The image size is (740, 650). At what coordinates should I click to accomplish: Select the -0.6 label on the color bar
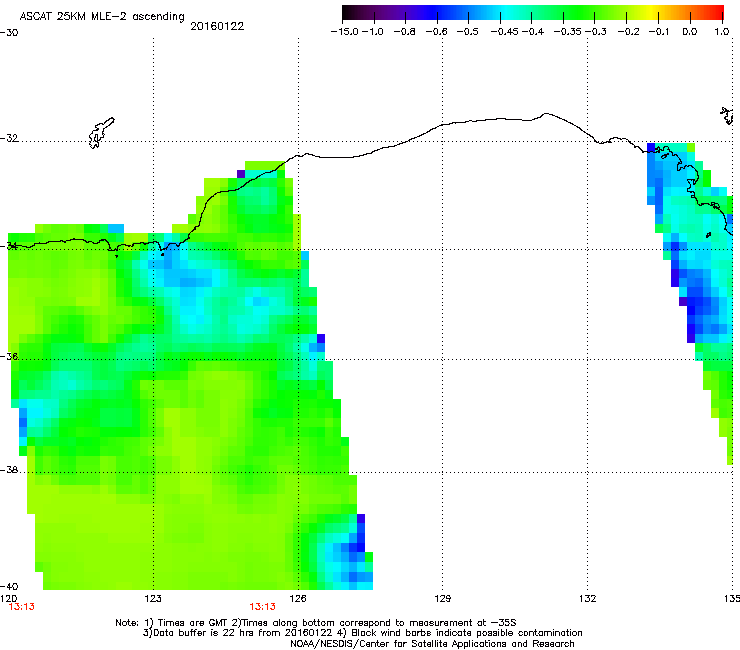436,32
